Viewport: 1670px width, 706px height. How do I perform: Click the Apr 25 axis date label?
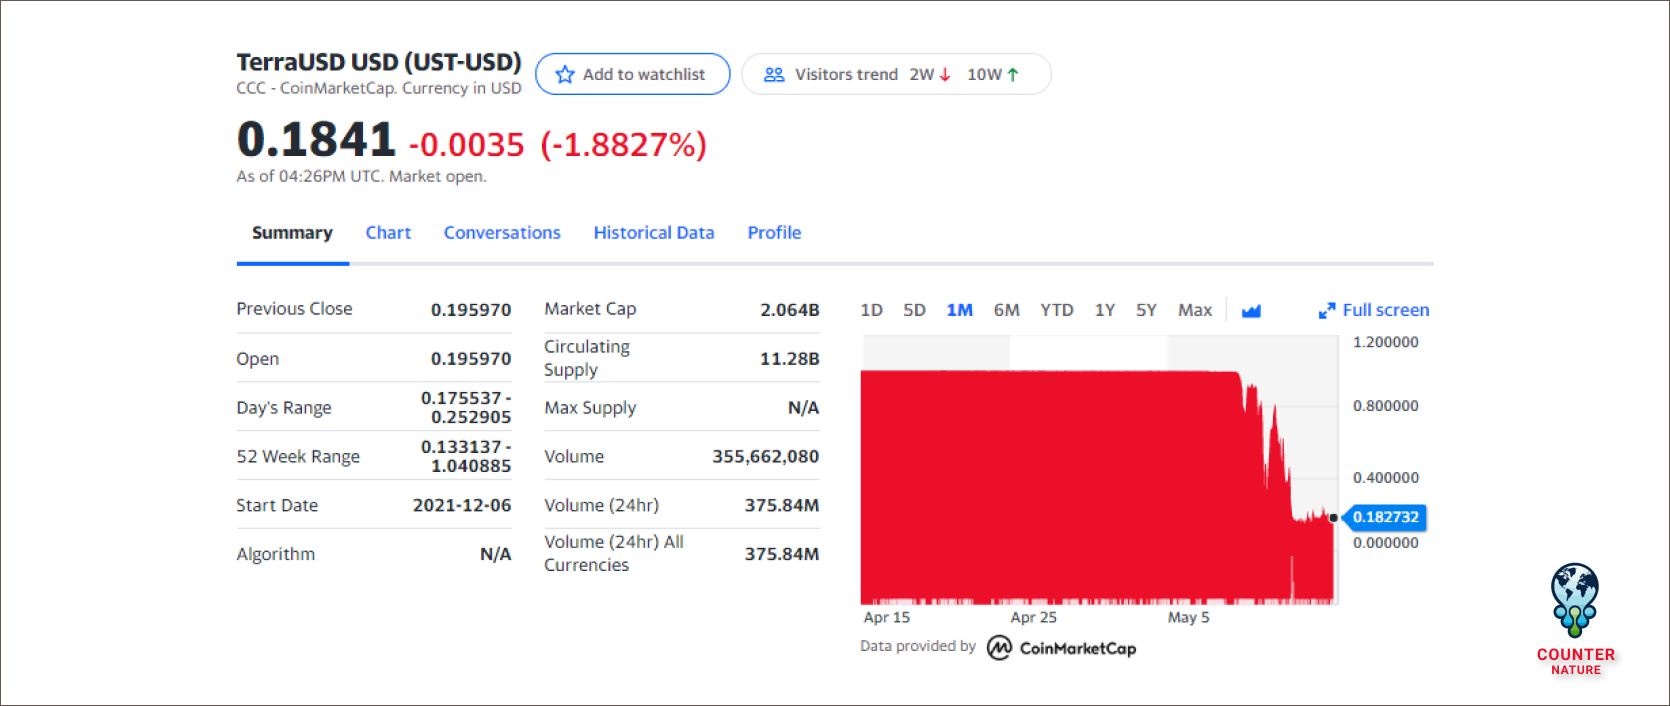tap(1033, 618)
